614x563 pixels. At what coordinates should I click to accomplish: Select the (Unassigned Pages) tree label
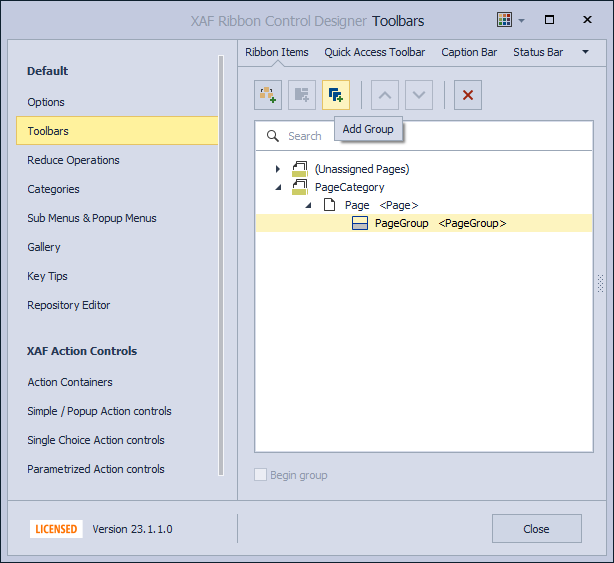362,169
